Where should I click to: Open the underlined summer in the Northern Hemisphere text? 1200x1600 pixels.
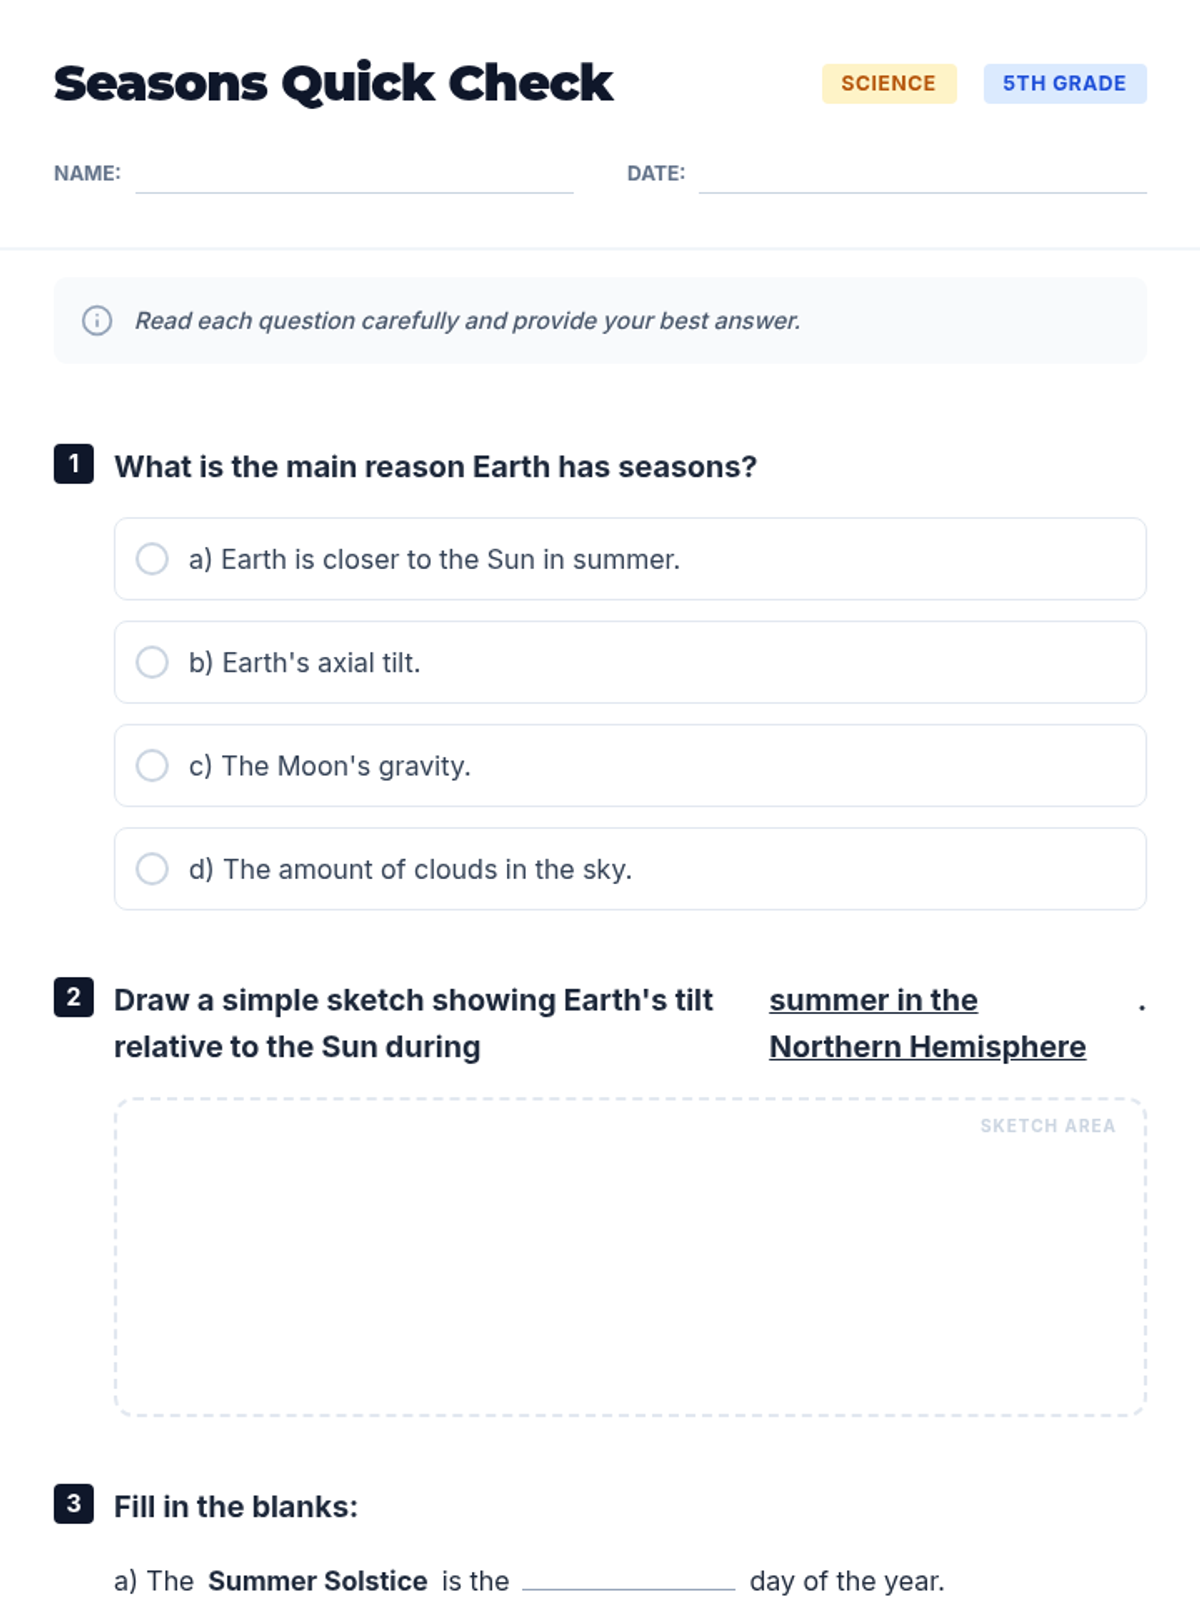click(926, 1023)
